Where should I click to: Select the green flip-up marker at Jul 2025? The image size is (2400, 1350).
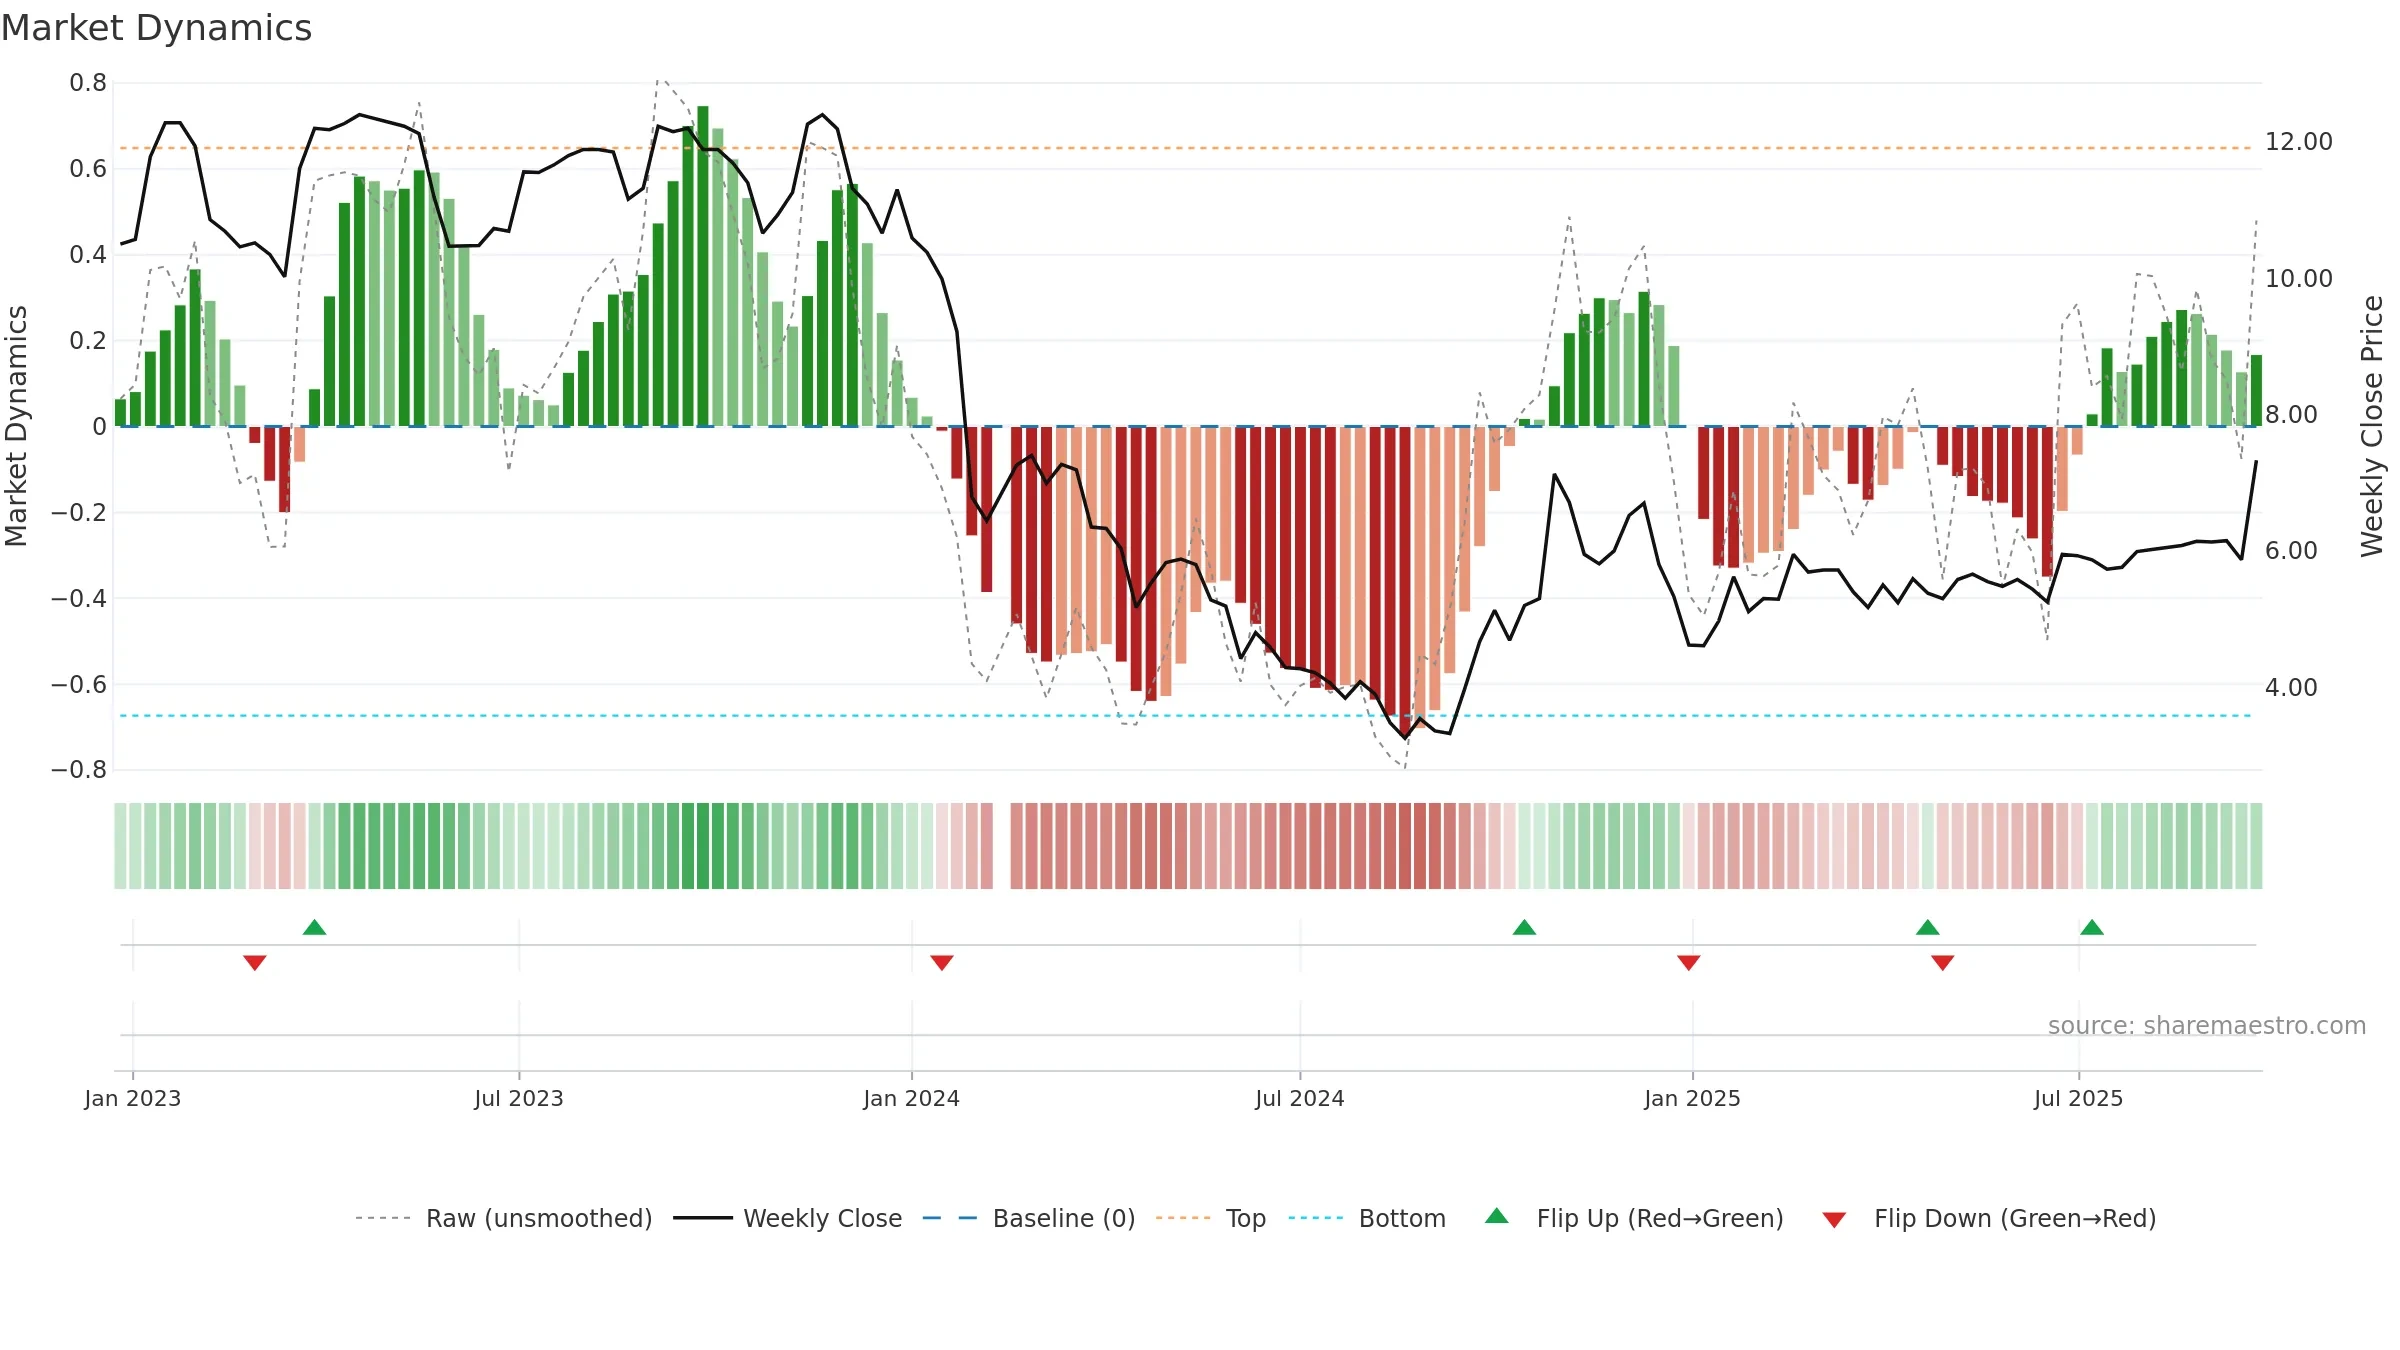(2092, 927)
